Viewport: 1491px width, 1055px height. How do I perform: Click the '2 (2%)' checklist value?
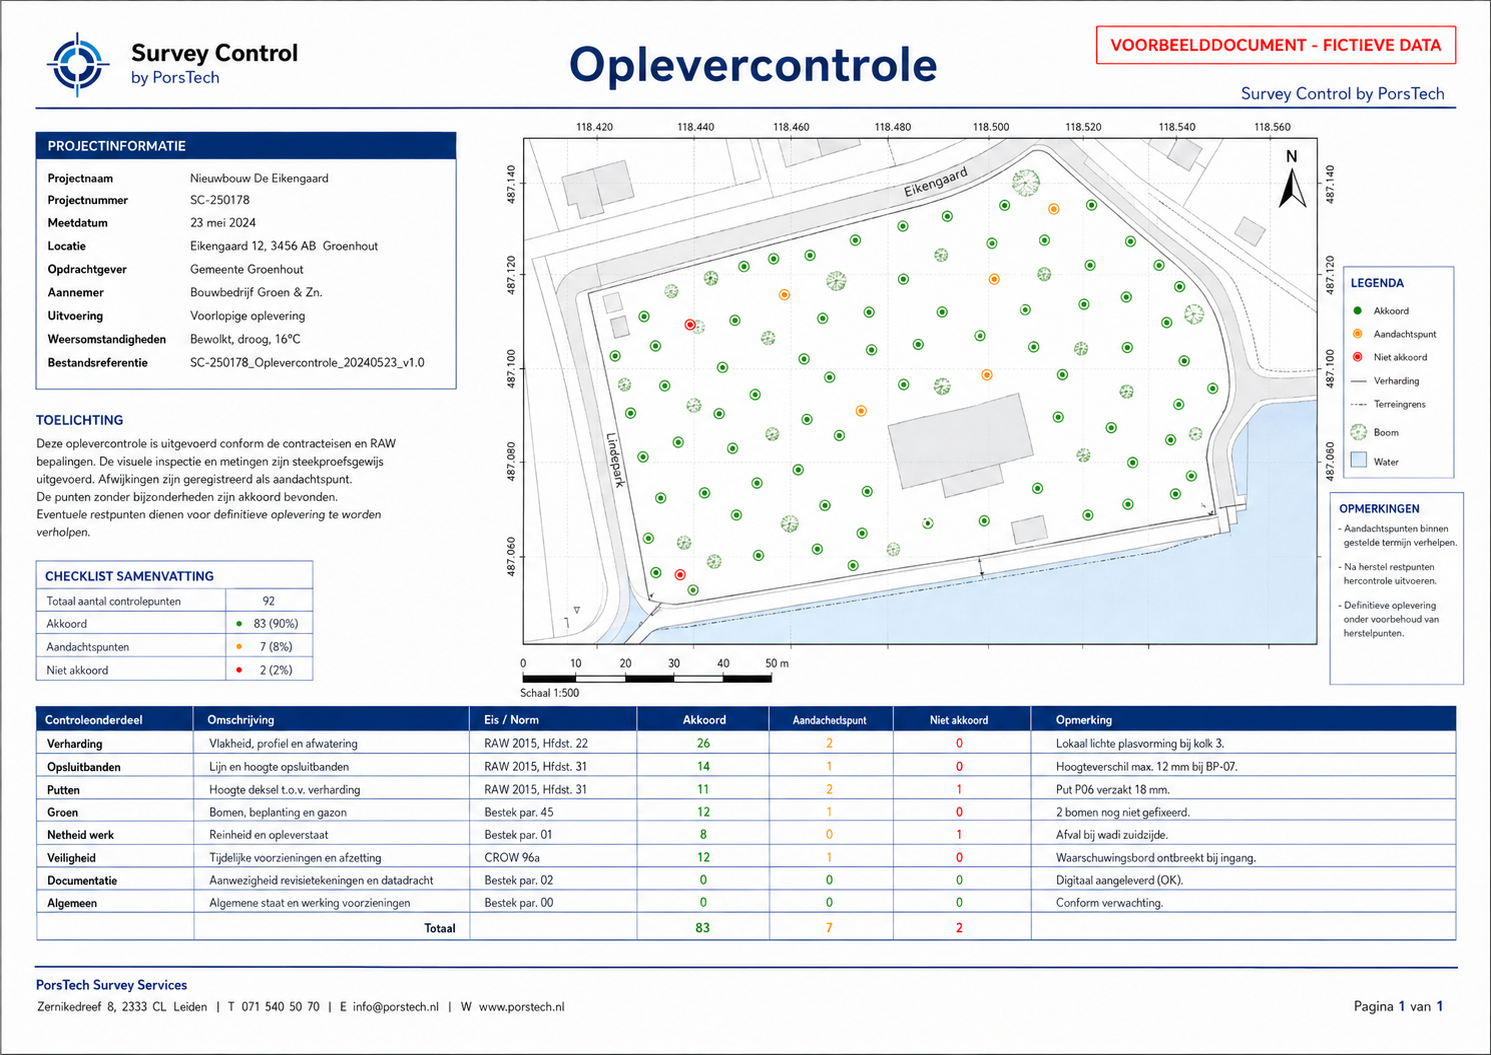pos(276,670)
